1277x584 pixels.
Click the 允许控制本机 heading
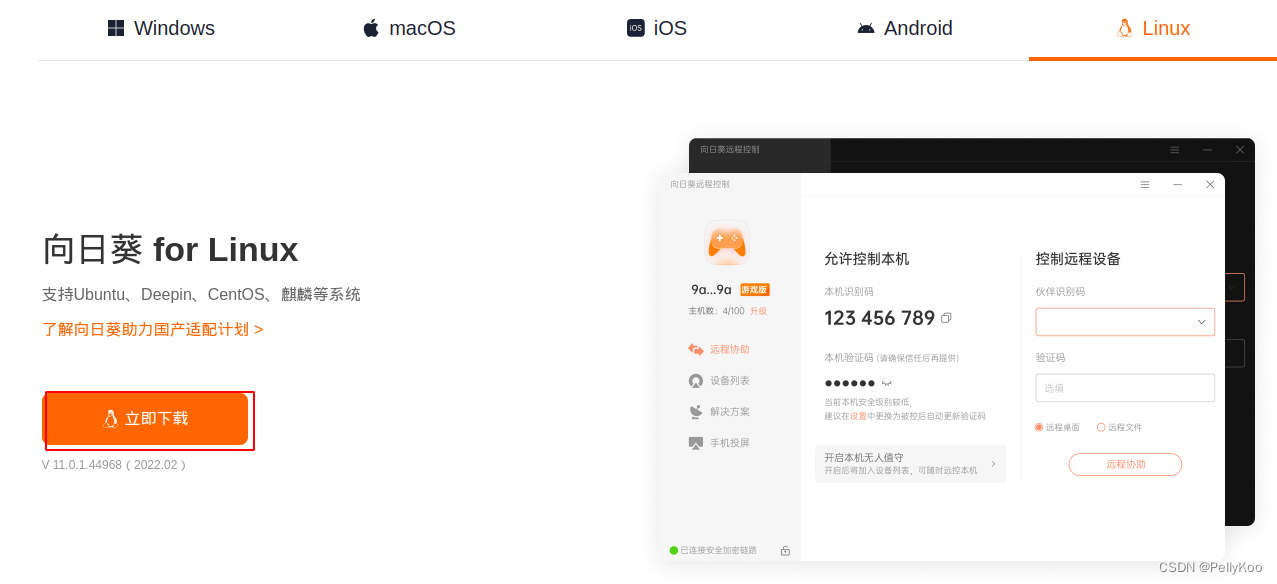click(867, 259)
